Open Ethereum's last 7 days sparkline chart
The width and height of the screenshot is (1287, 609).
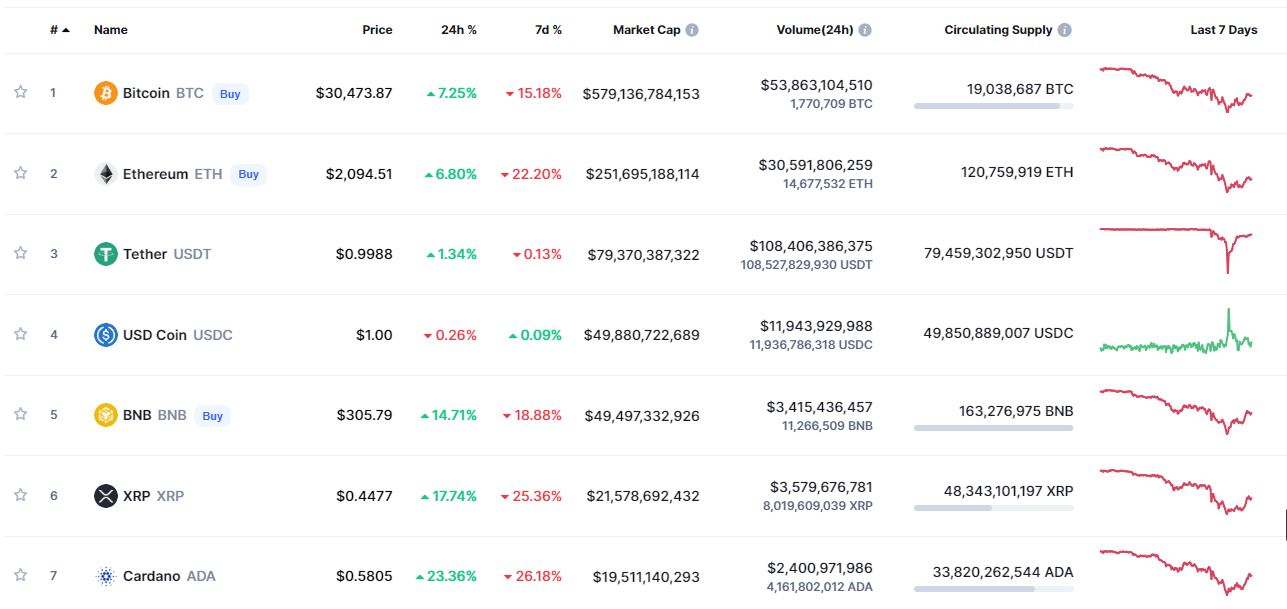click(1176, 170)
